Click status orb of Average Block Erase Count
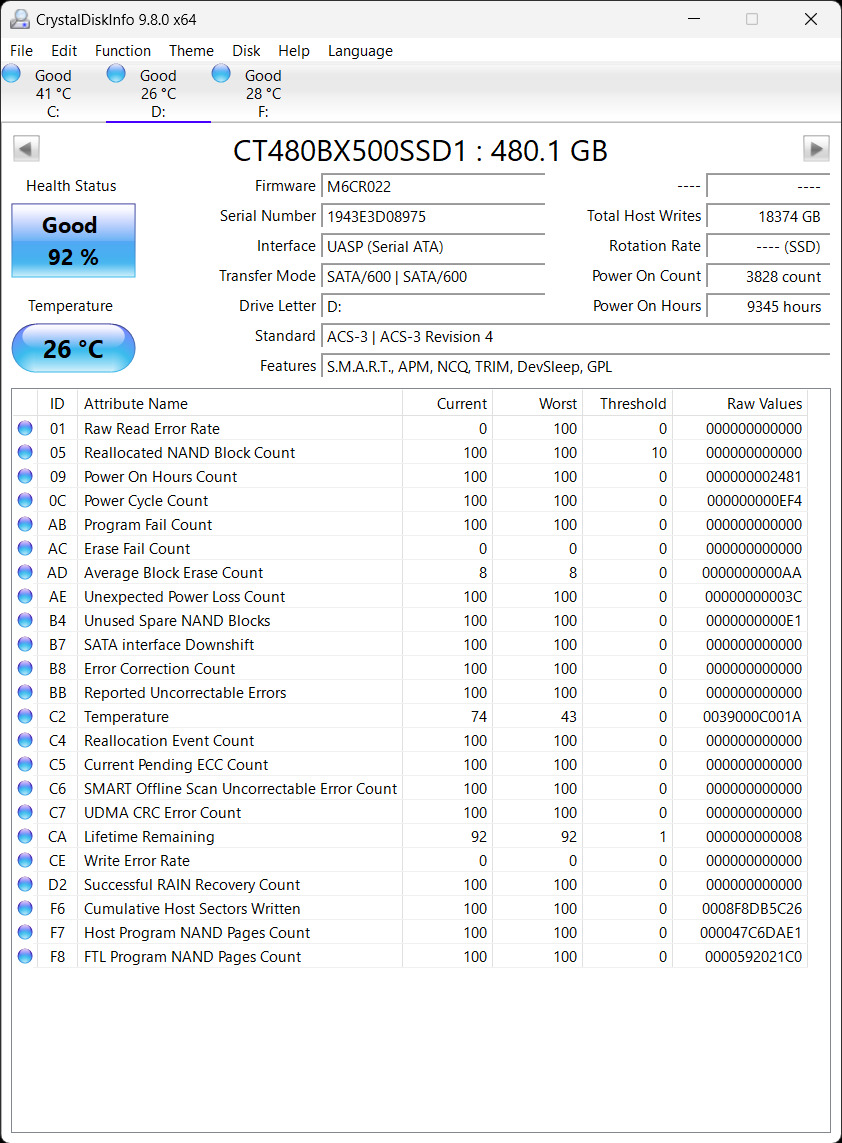The width and height of the screenshot is (842, 1143). 26,573
